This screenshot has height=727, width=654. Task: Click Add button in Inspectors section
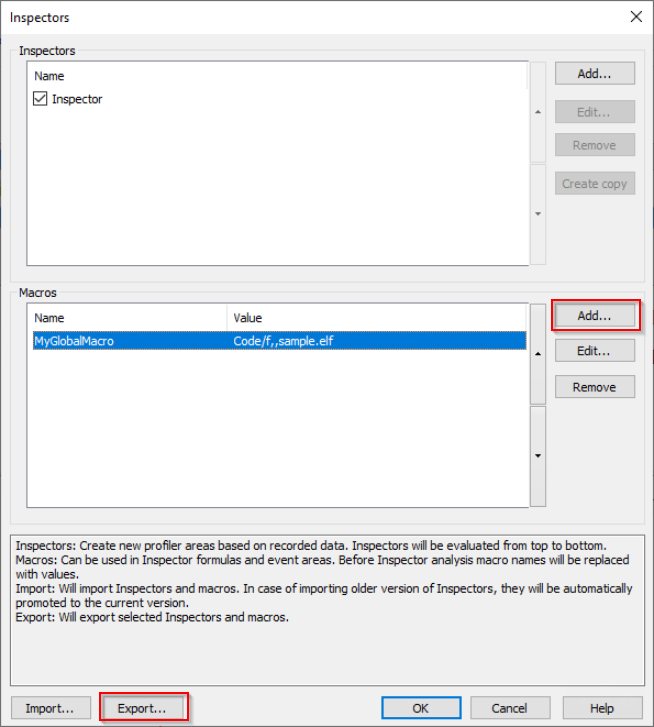[x=594, y=73]
